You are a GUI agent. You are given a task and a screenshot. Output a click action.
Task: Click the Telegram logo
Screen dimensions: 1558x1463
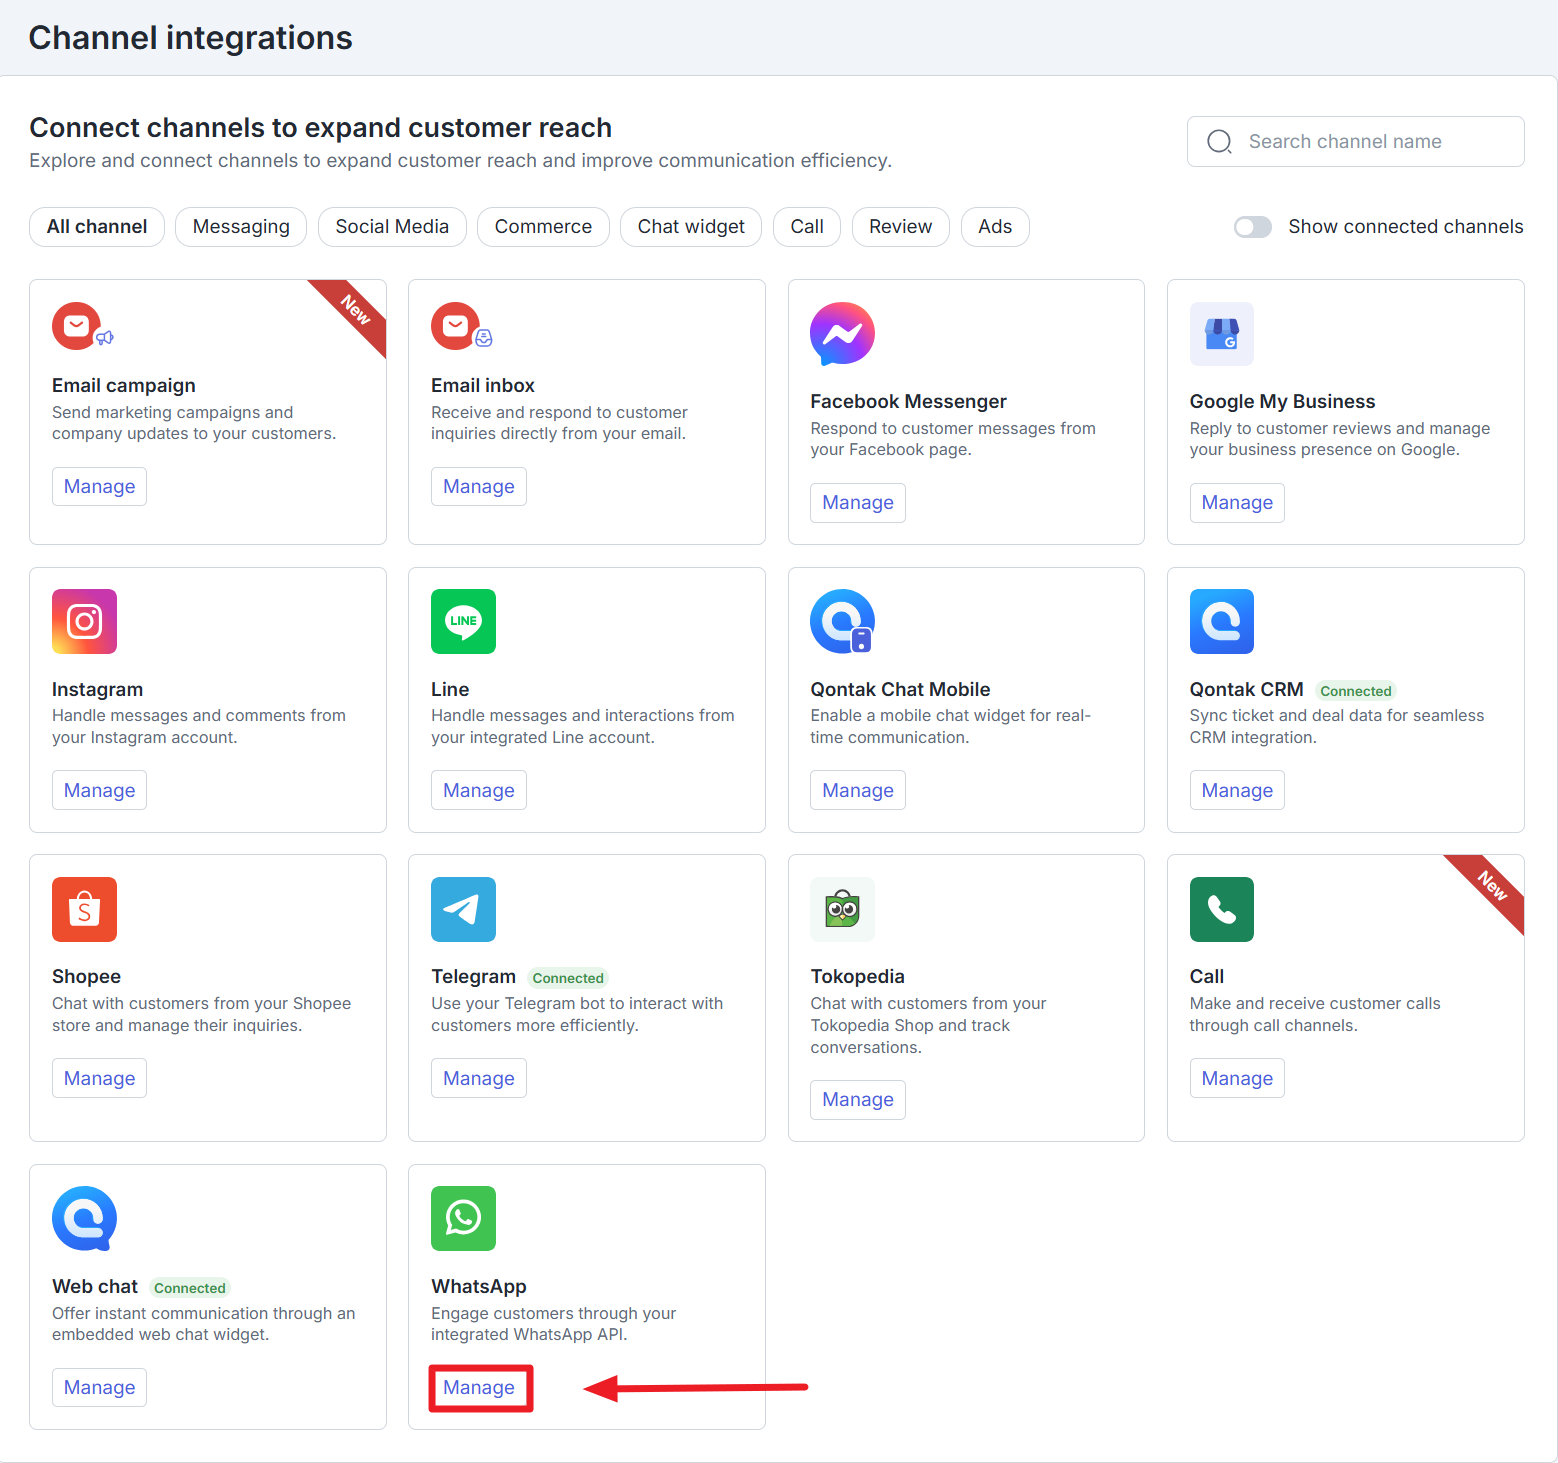coord(463,909)
